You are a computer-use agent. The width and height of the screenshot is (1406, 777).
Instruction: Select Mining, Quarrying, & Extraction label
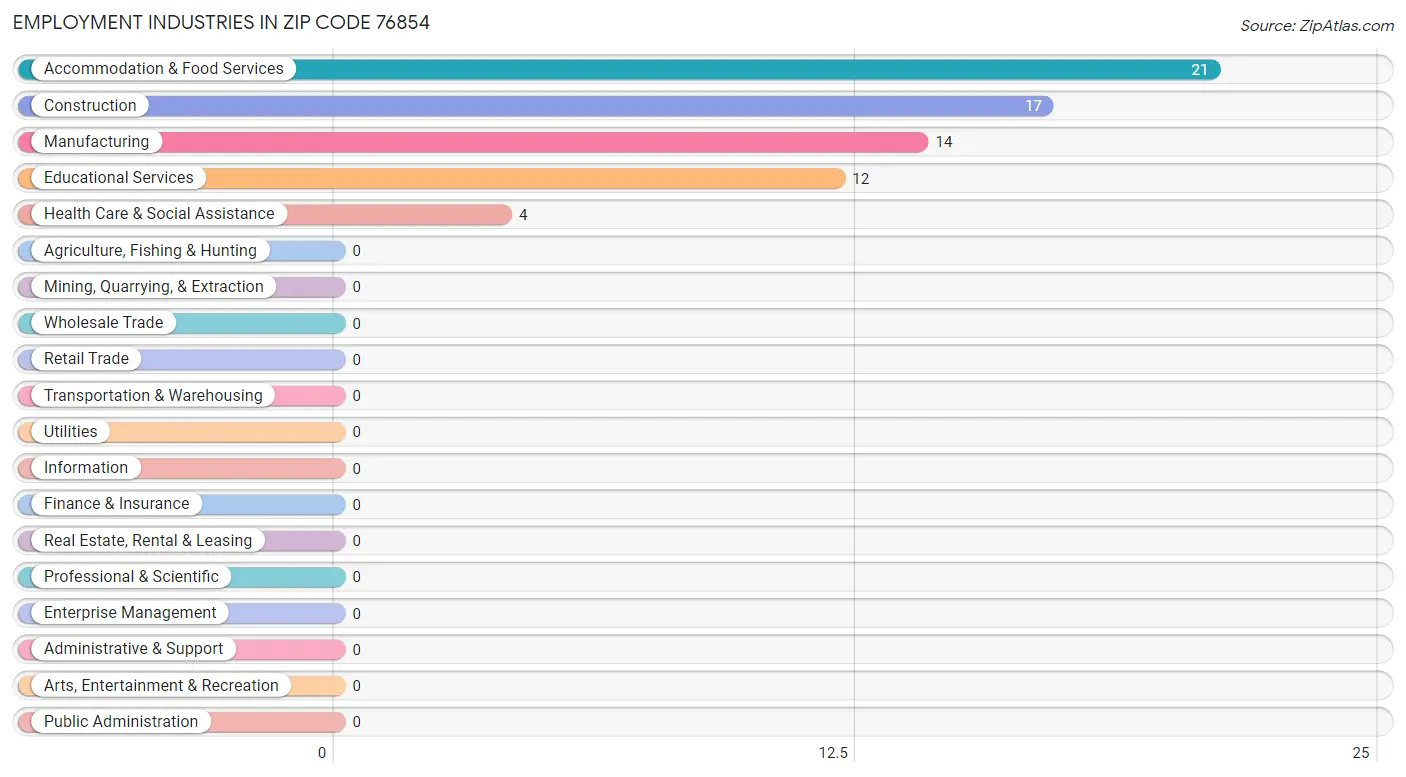coord(154,287)
